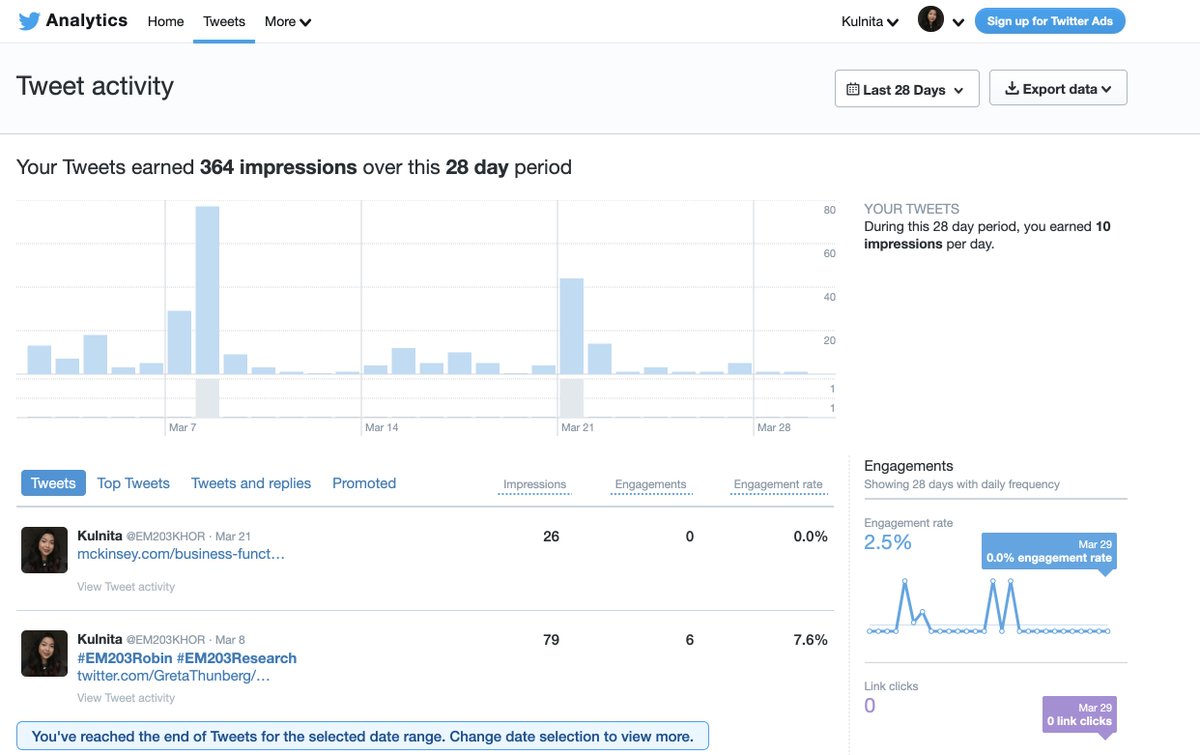View Tweet activity for Mar 21 tweet

coord(126,587)
